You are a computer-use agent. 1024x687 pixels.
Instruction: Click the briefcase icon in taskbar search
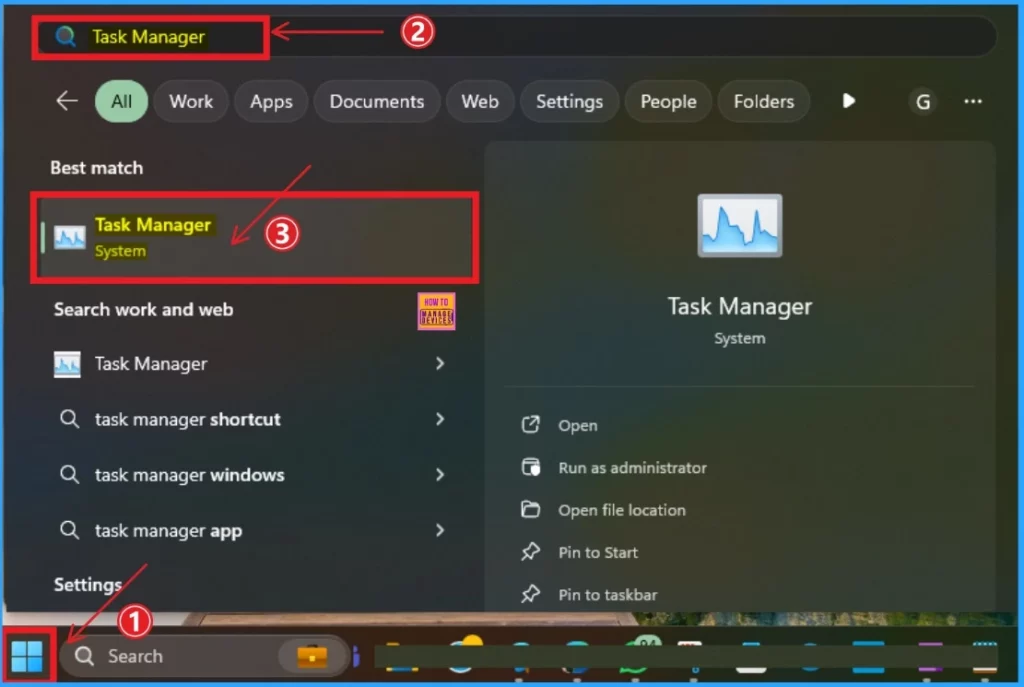click(x=312, y=656)
